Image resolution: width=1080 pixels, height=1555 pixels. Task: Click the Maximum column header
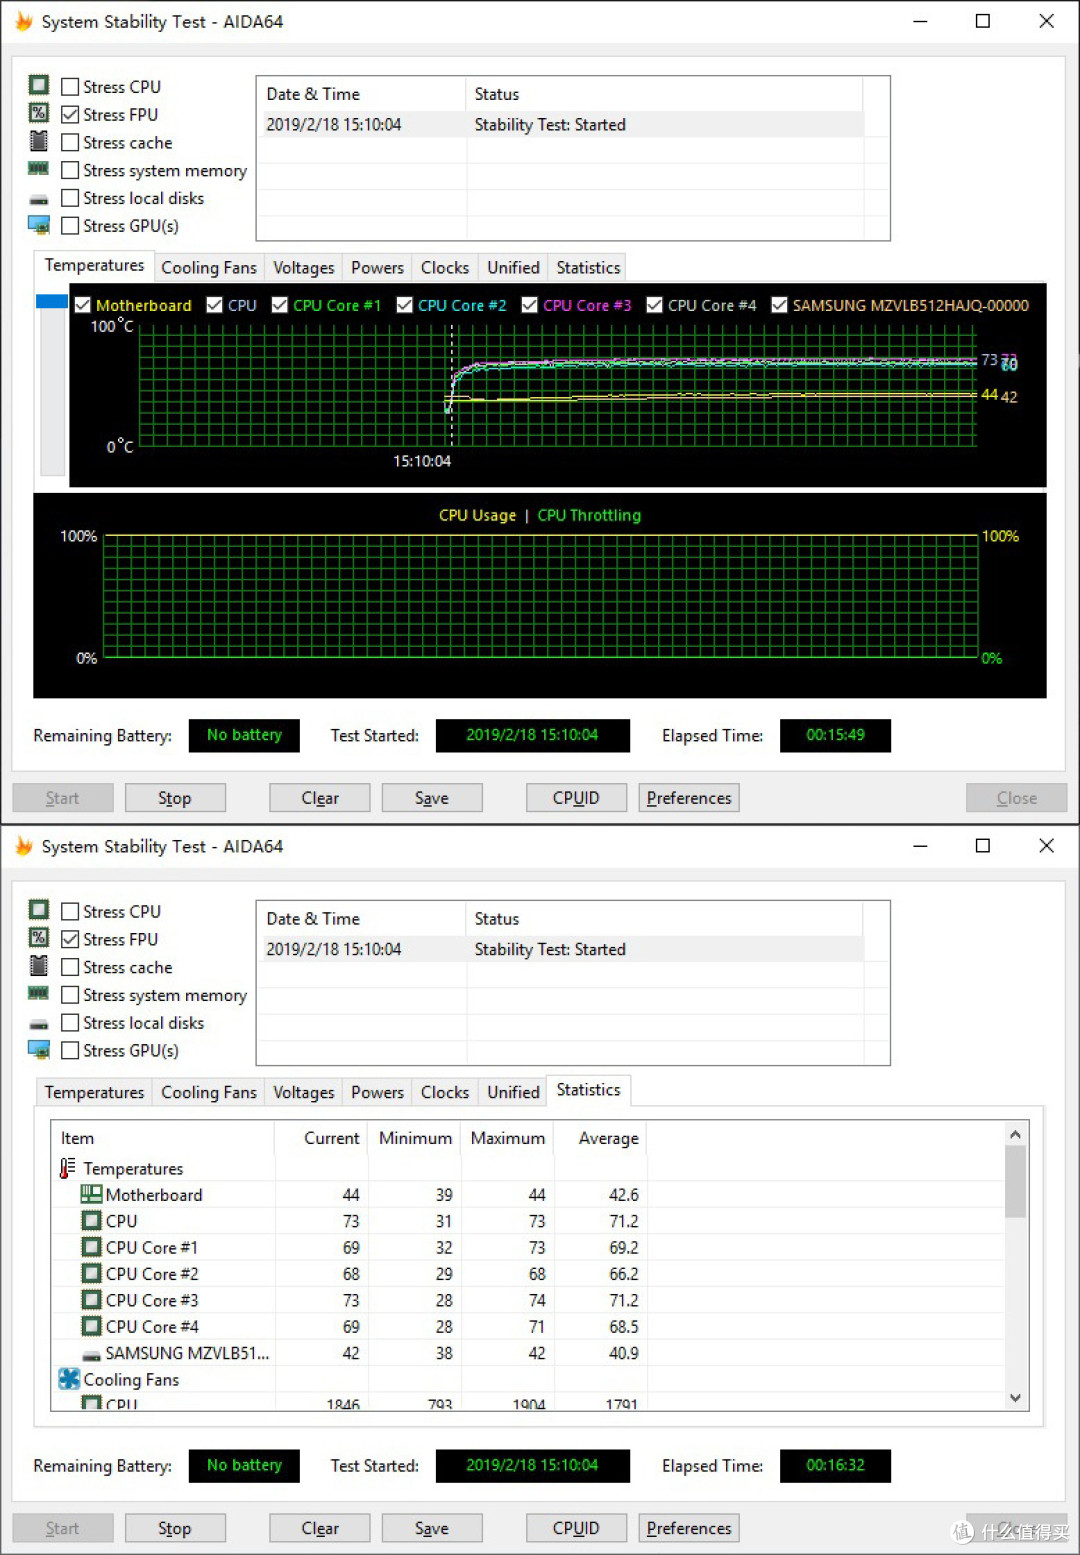coord(508,1138)
